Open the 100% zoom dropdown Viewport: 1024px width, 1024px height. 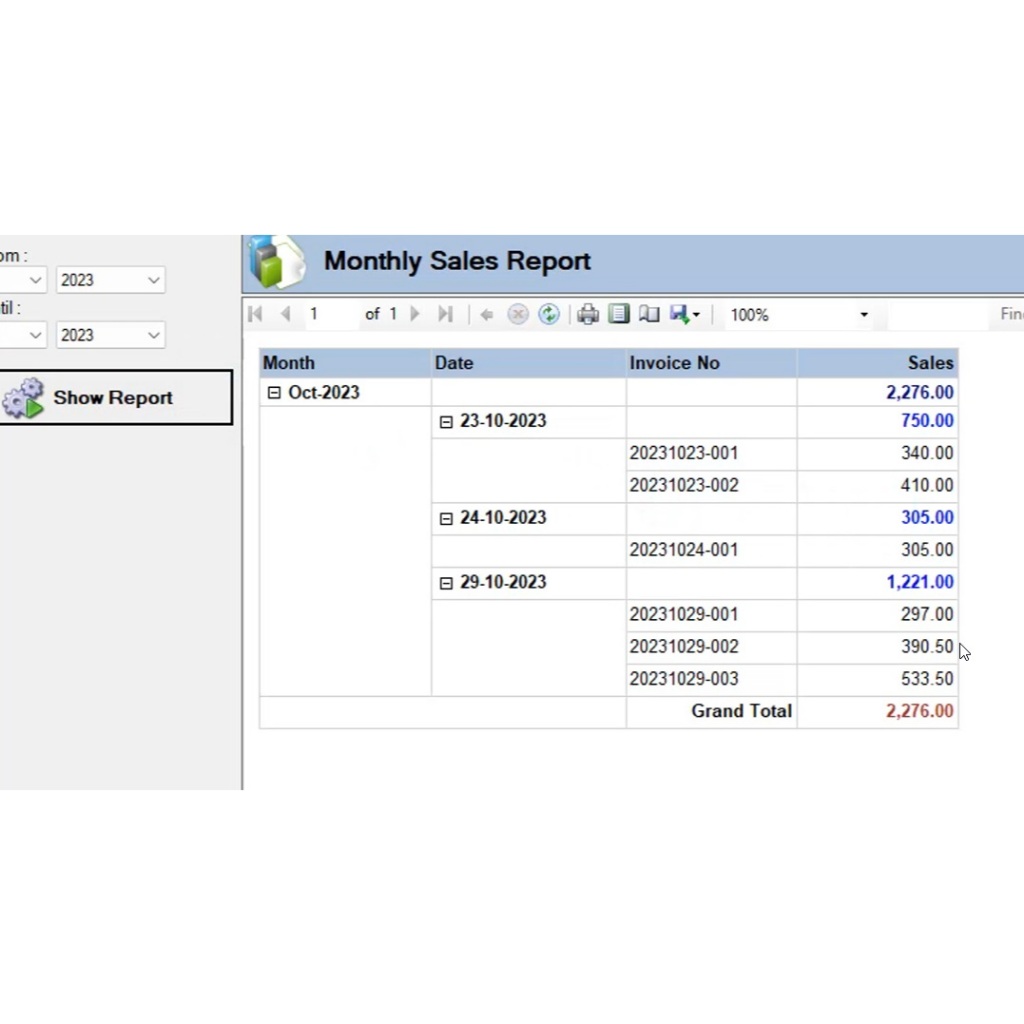point(863,315)
